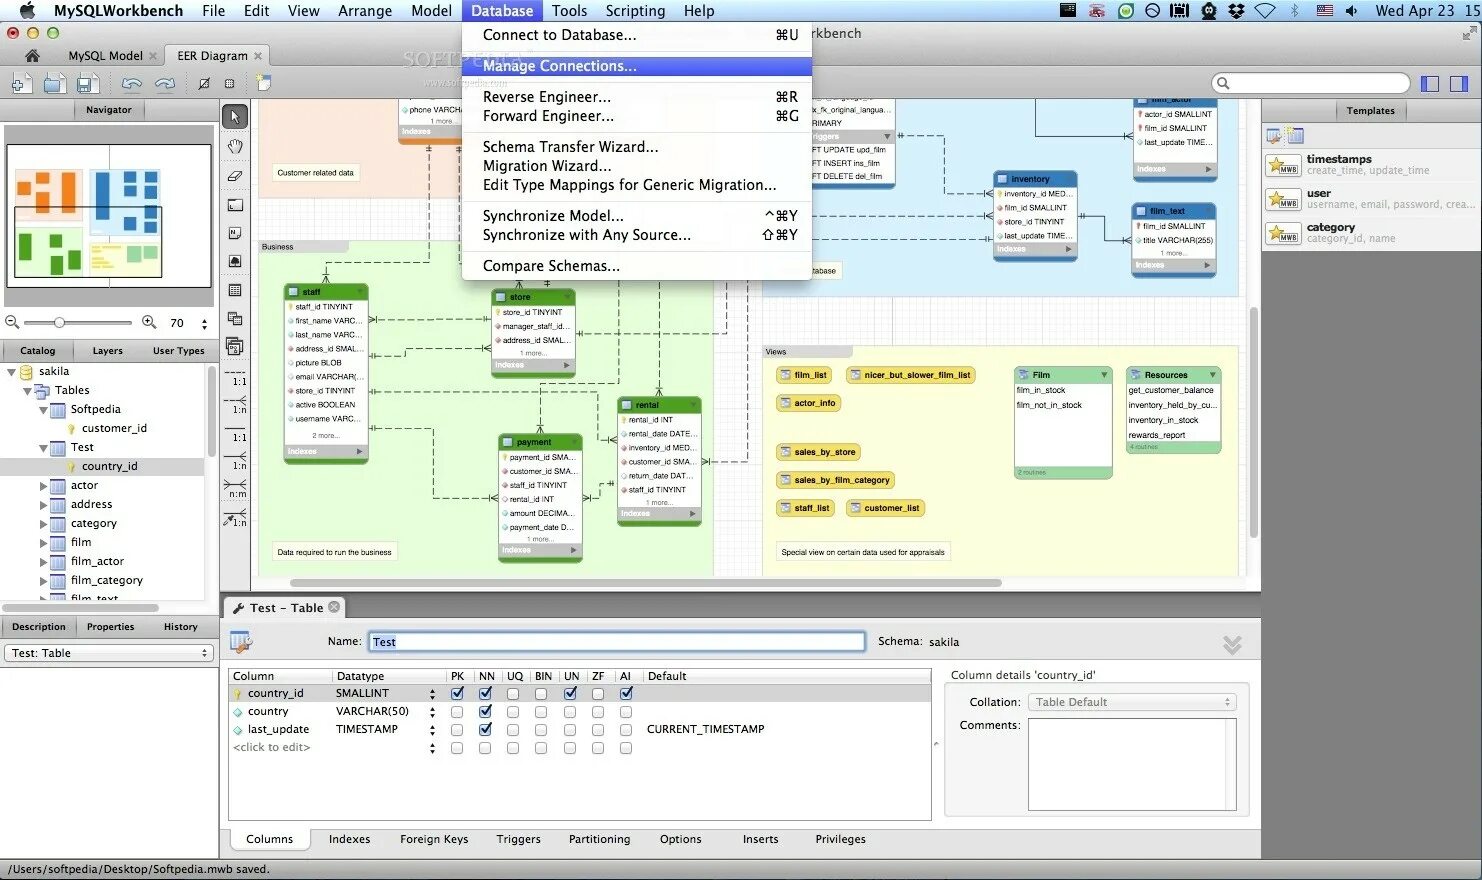This screenshot has width=1482, height=880.
Task: Click the zoom out magnifier icon
Action: 12,322
